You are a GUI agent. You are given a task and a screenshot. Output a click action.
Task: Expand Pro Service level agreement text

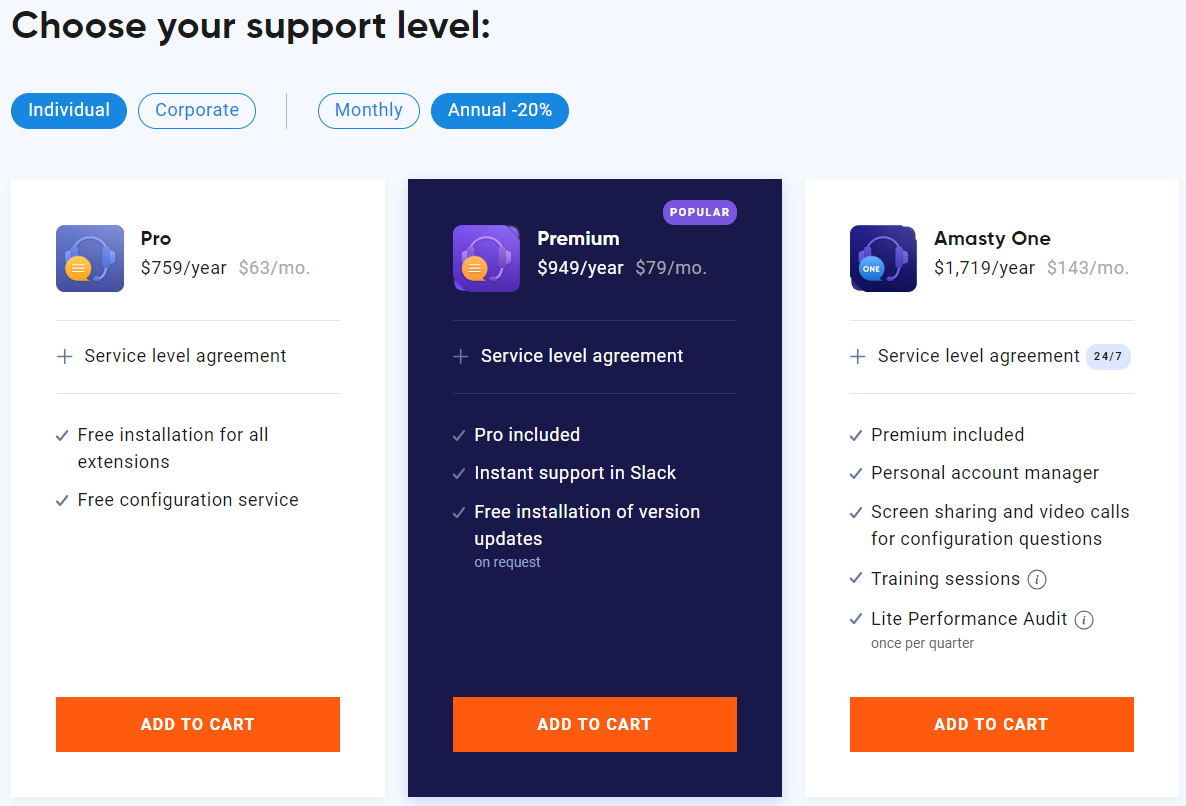tap(185, 356)
